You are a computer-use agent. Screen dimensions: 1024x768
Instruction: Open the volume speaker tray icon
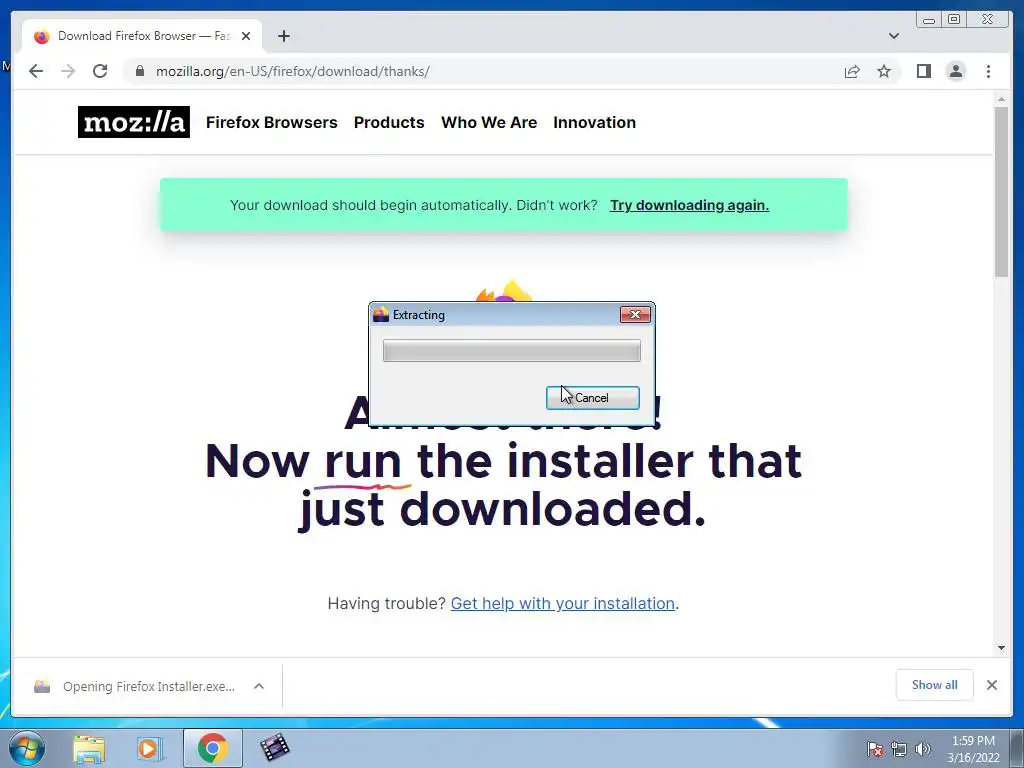[x=922, y=749]
